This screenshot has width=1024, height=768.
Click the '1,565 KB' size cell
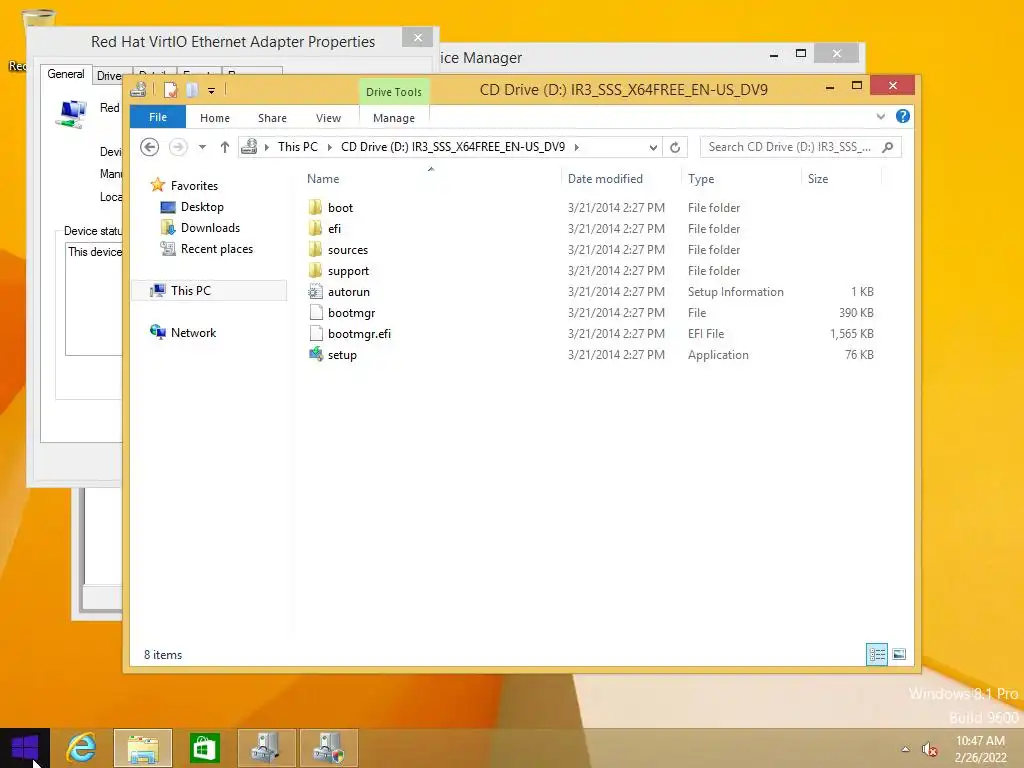coord(852,334)
